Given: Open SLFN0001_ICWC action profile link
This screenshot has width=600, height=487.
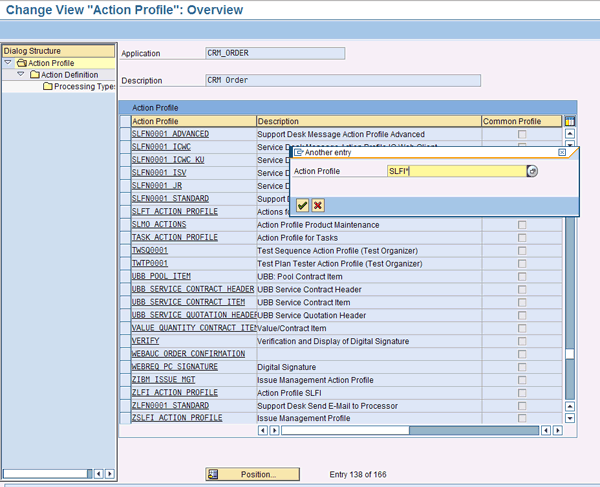Looking at the screenshot, I should (x=161, y=147).
